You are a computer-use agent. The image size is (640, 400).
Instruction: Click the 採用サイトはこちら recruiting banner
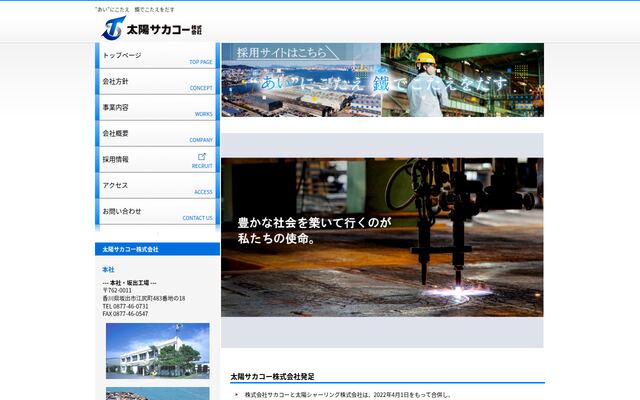click(382, 80)
